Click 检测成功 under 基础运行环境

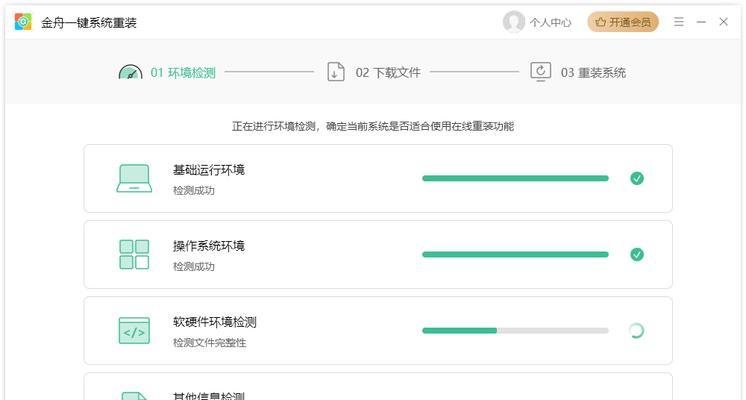pyautogui.click(x=194, y=191)
